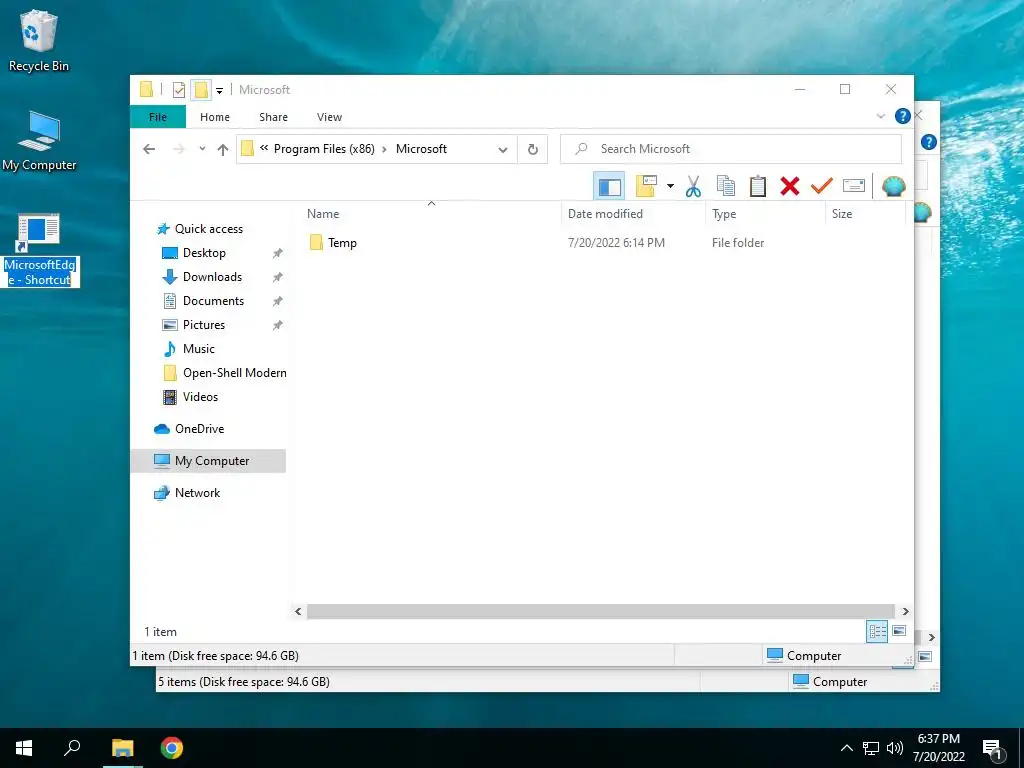Image resolution: width=1024 pixels, height=768 pixels.
Task: Click the Copy toolbar icon
Action: (726, 186)
